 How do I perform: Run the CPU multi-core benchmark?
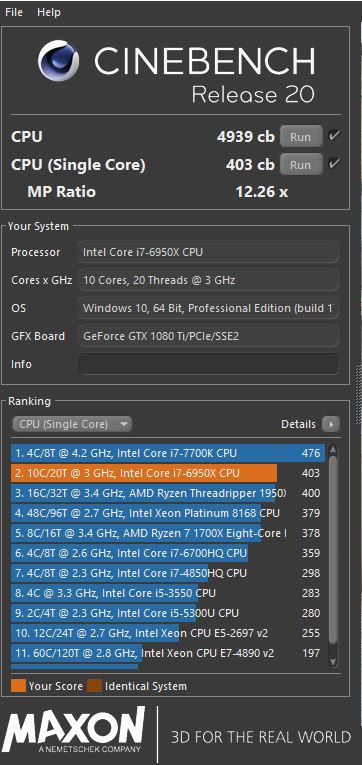tap(301, 137)
